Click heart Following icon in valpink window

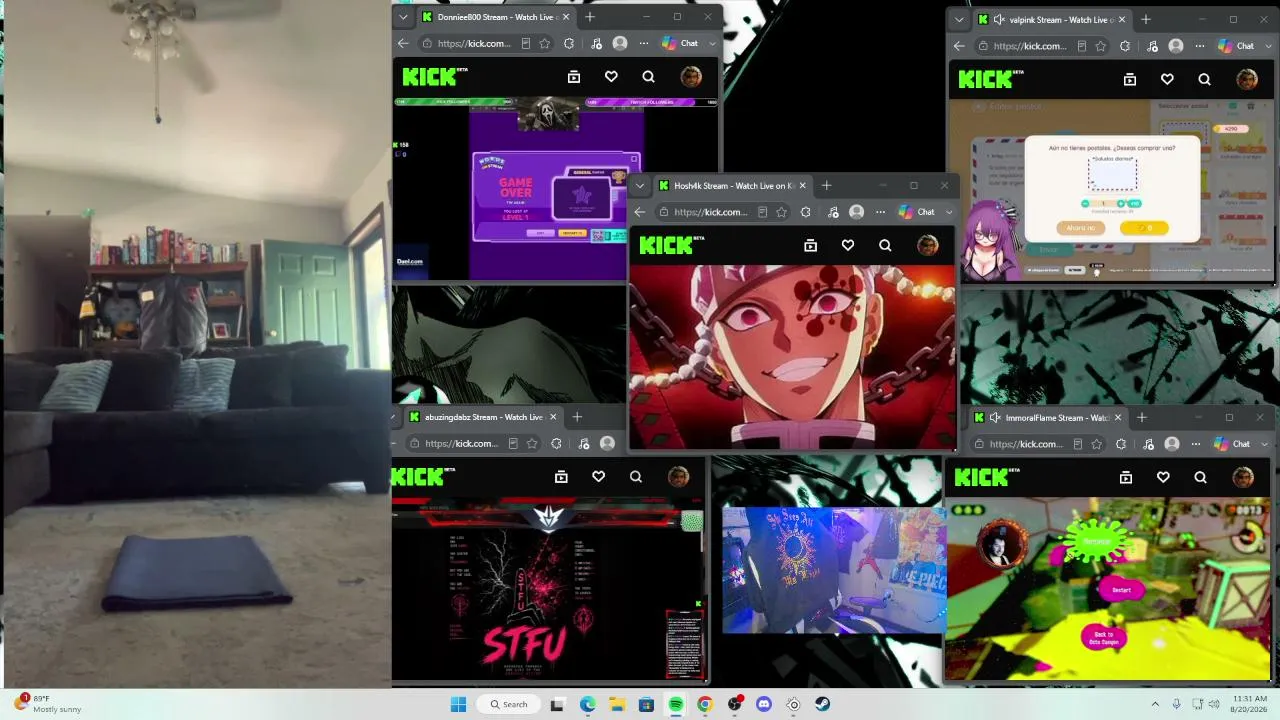[1167, 79]
